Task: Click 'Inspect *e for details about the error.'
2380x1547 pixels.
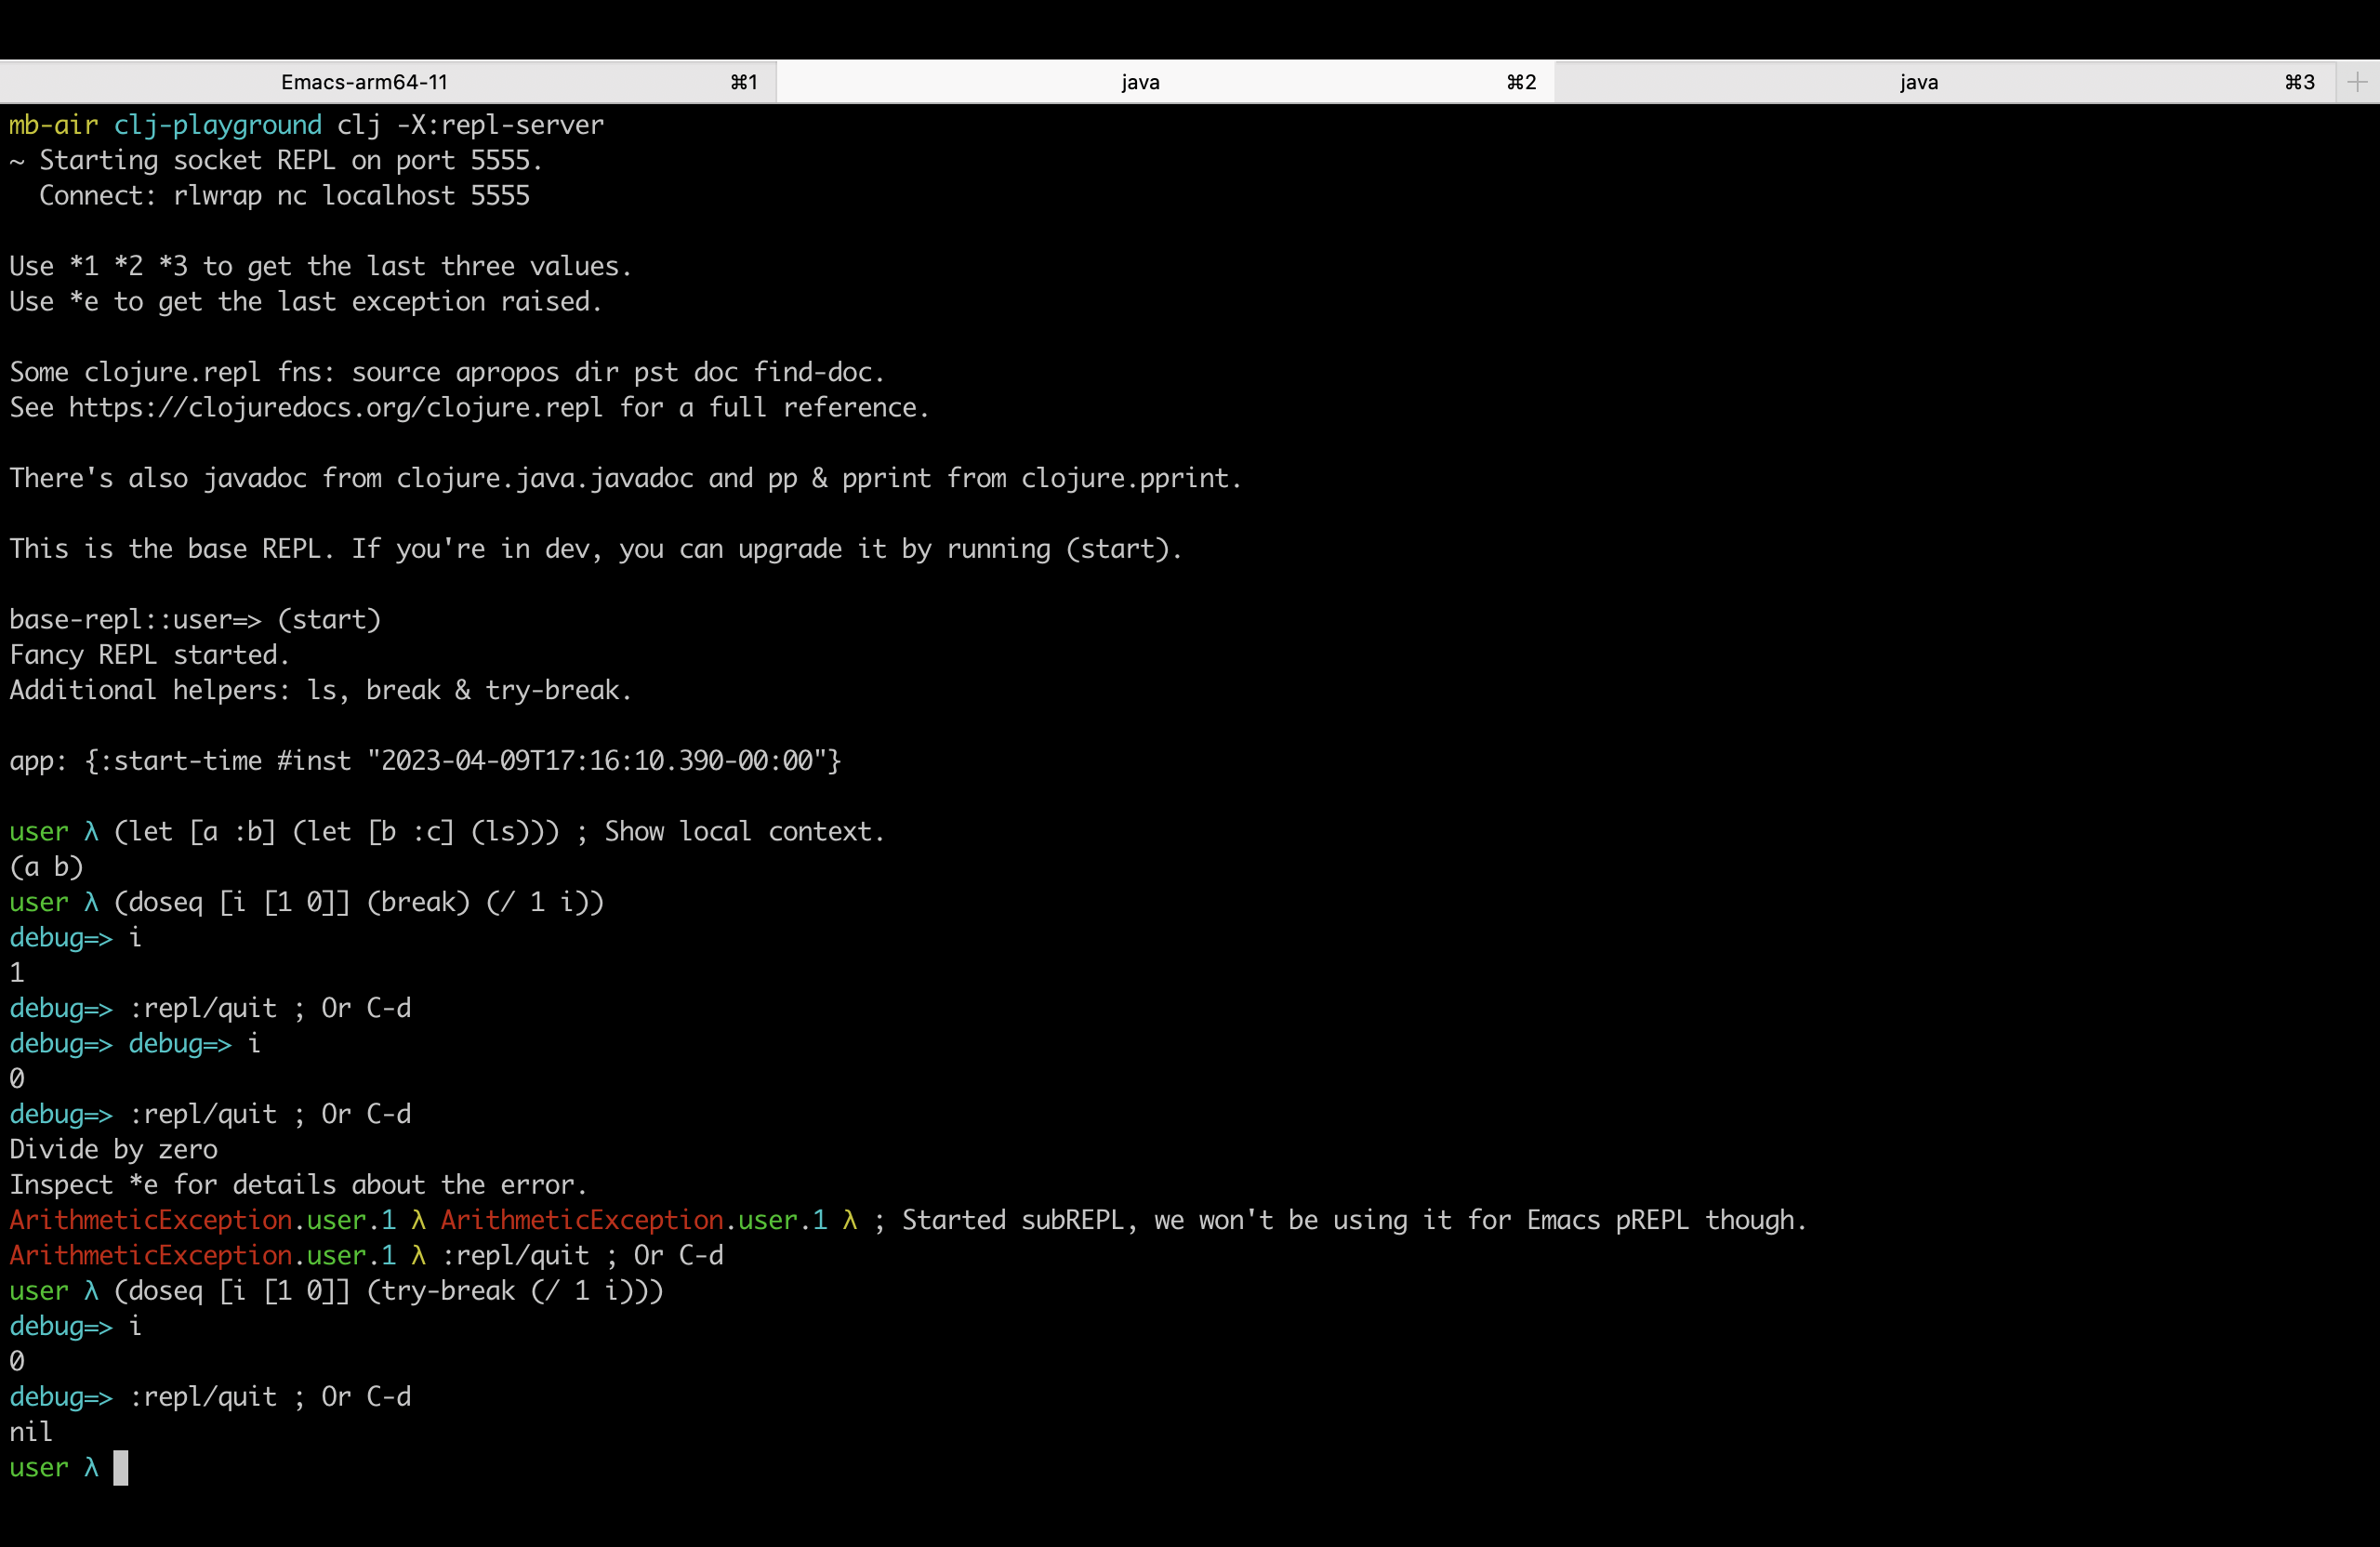Action: click(298, 1185)
